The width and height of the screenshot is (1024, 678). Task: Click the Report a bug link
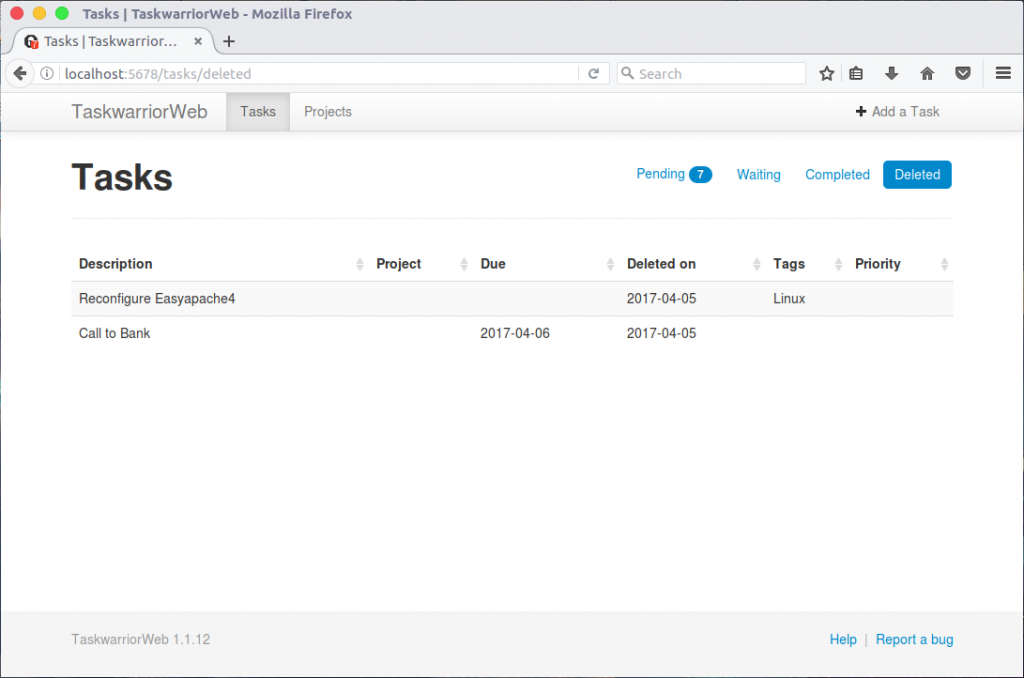click(914, 639)
